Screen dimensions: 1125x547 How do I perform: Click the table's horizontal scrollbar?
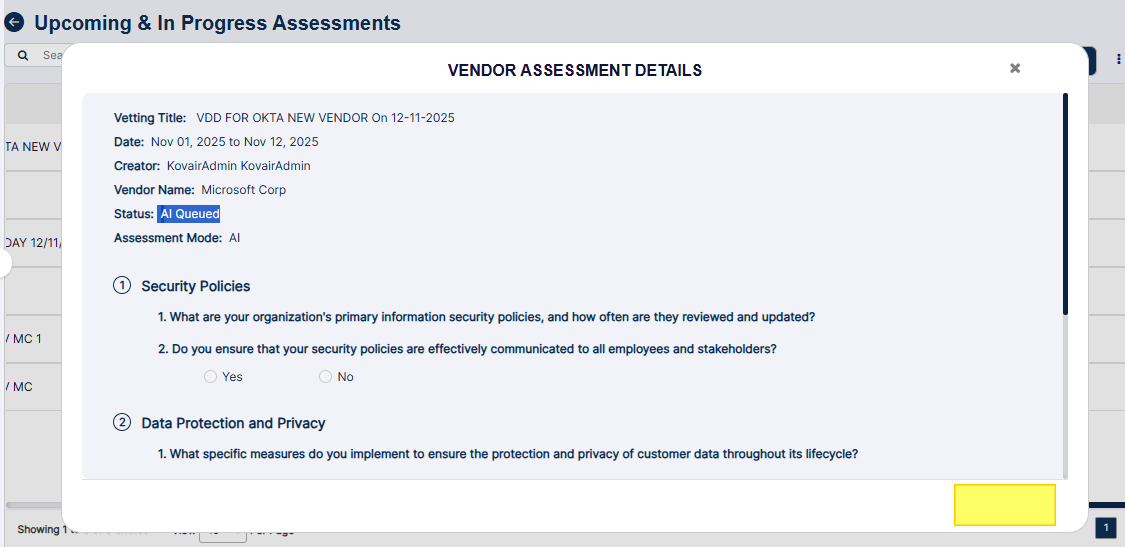coord(35,505)
